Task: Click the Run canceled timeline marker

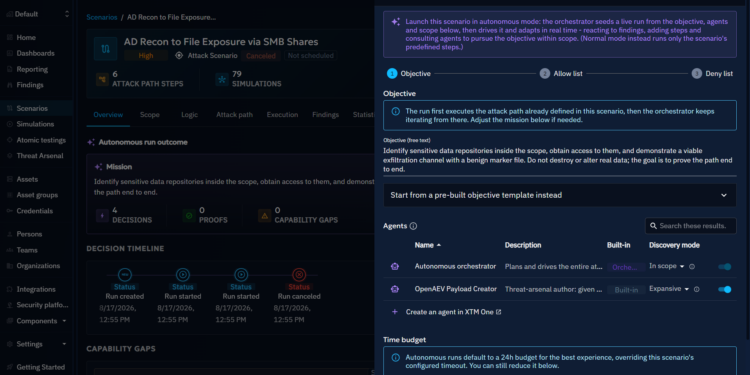Action: (x=299, y=275)
